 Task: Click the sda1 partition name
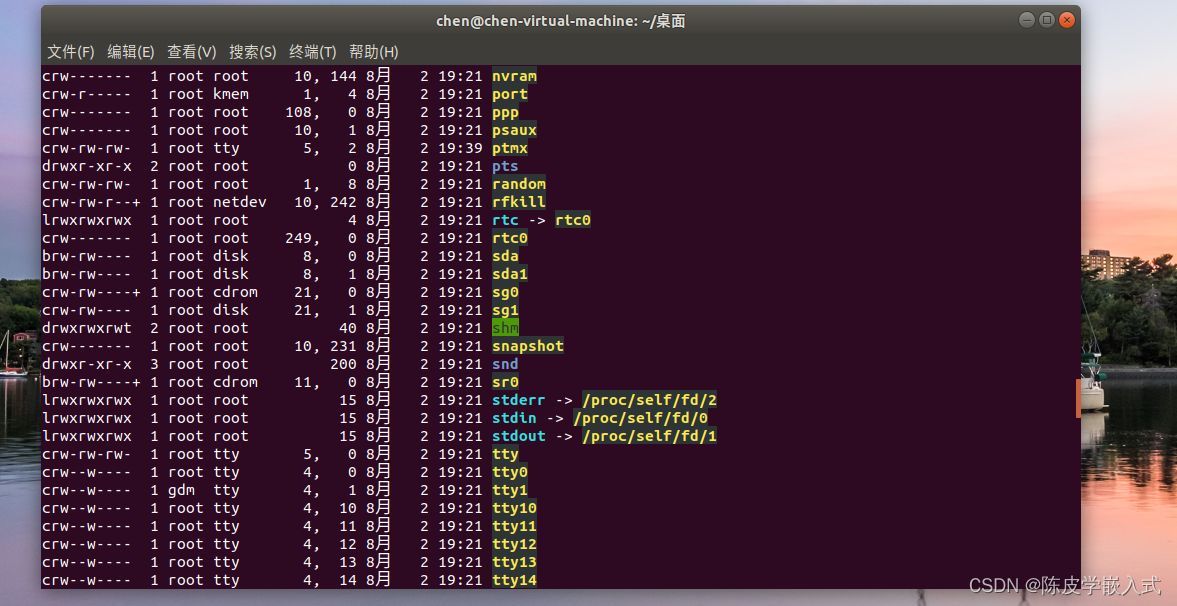[x=510, y=274]
